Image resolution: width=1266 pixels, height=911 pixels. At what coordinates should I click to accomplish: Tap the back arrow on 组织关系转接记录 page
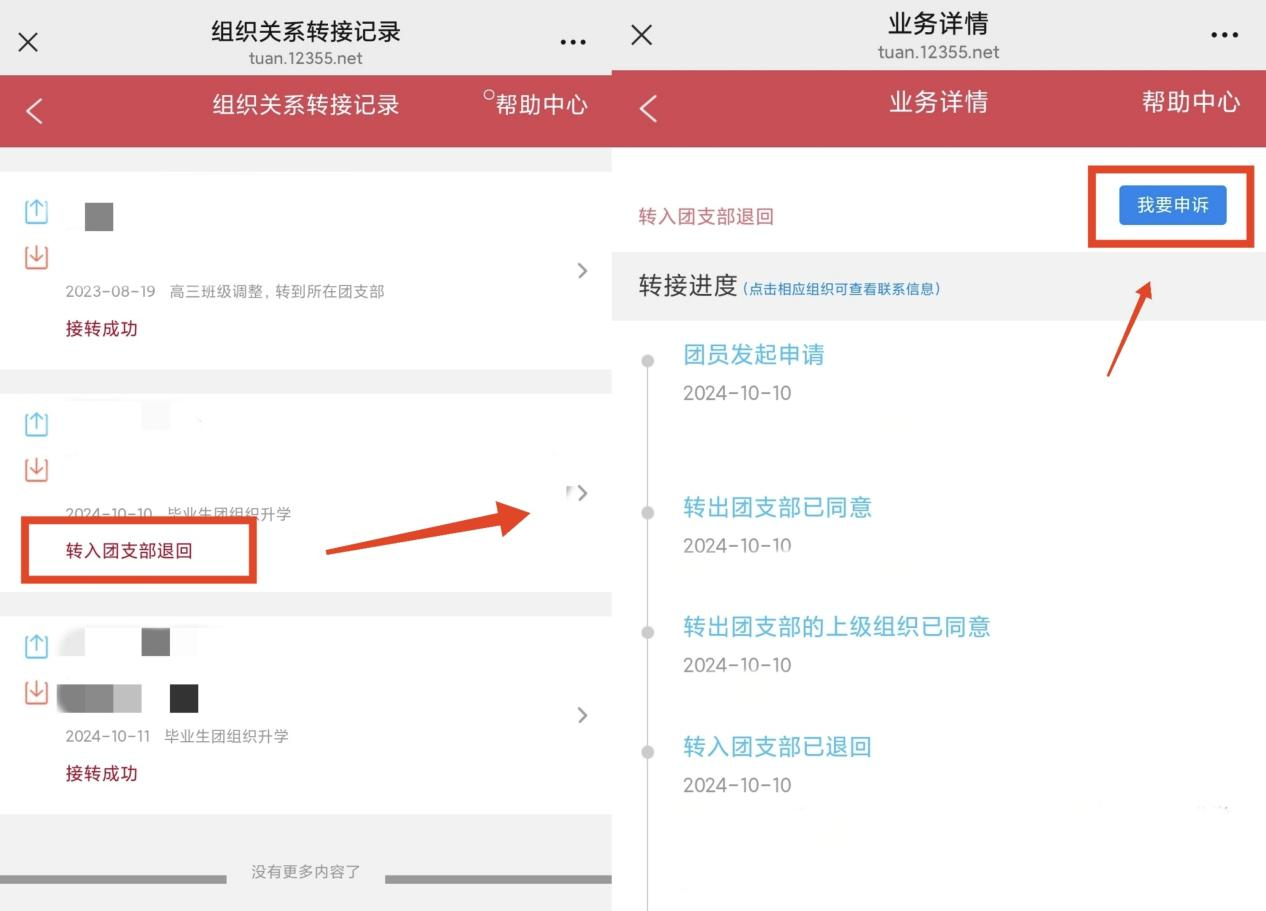click(x=33, y=111)
